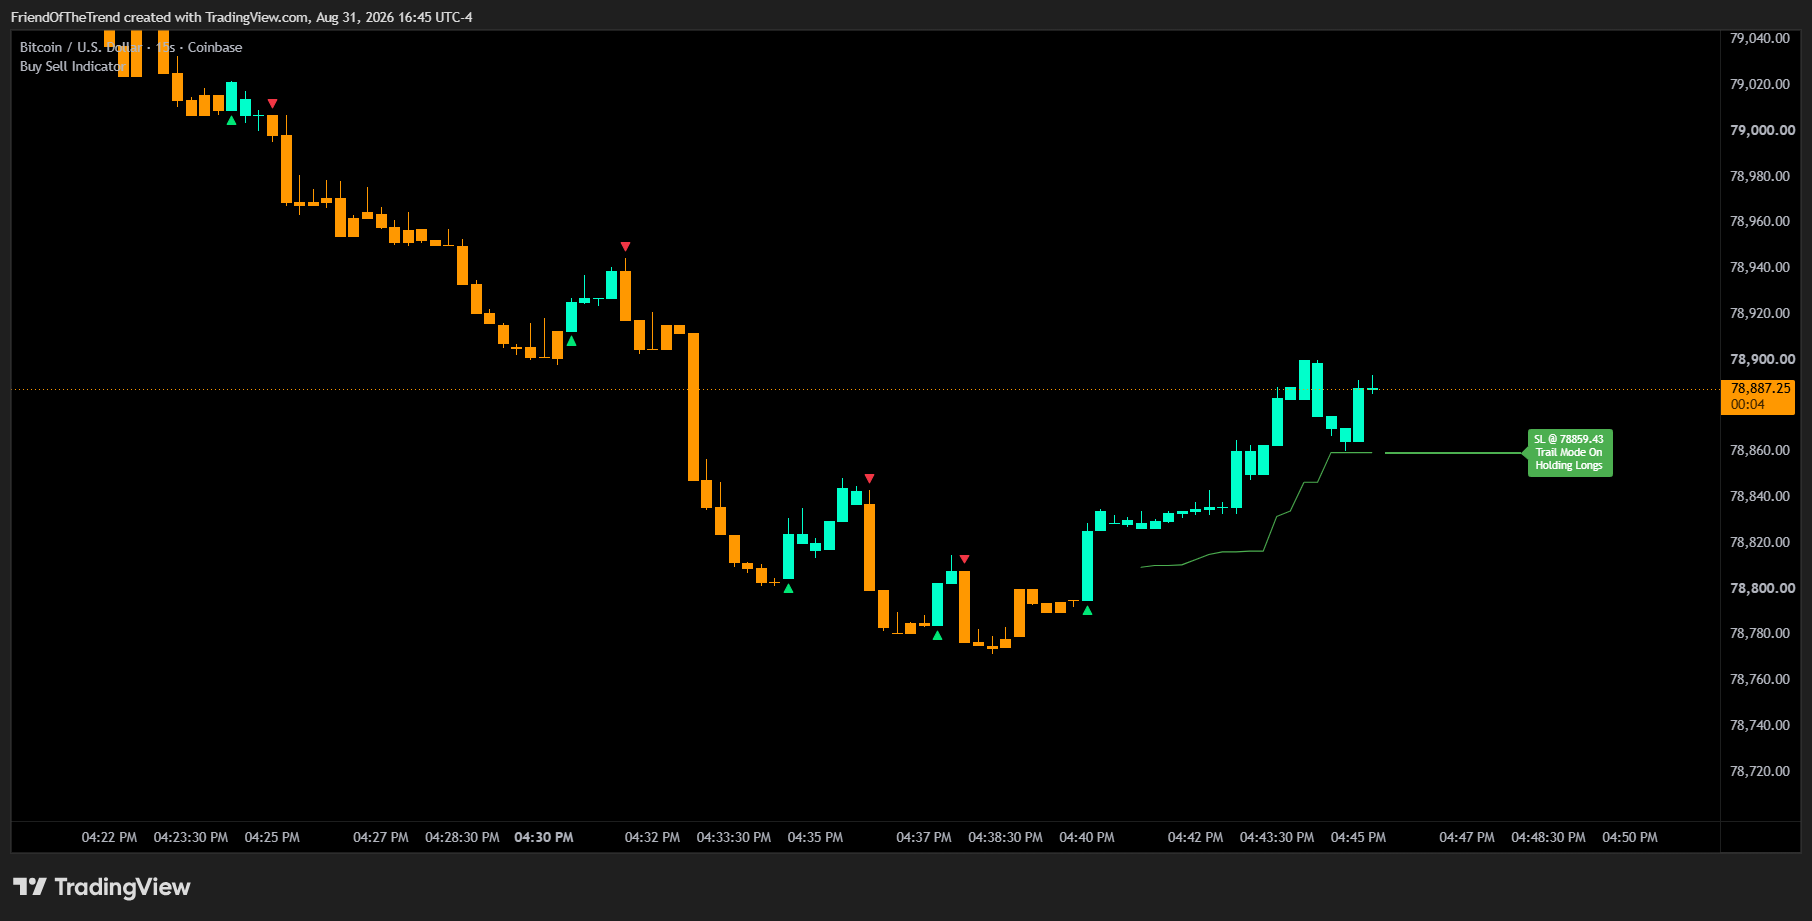The height and width of the screenshot is (921, 1812).
Task: Click the 04:22 PM time axis label
Action: [x=109, y=837]
